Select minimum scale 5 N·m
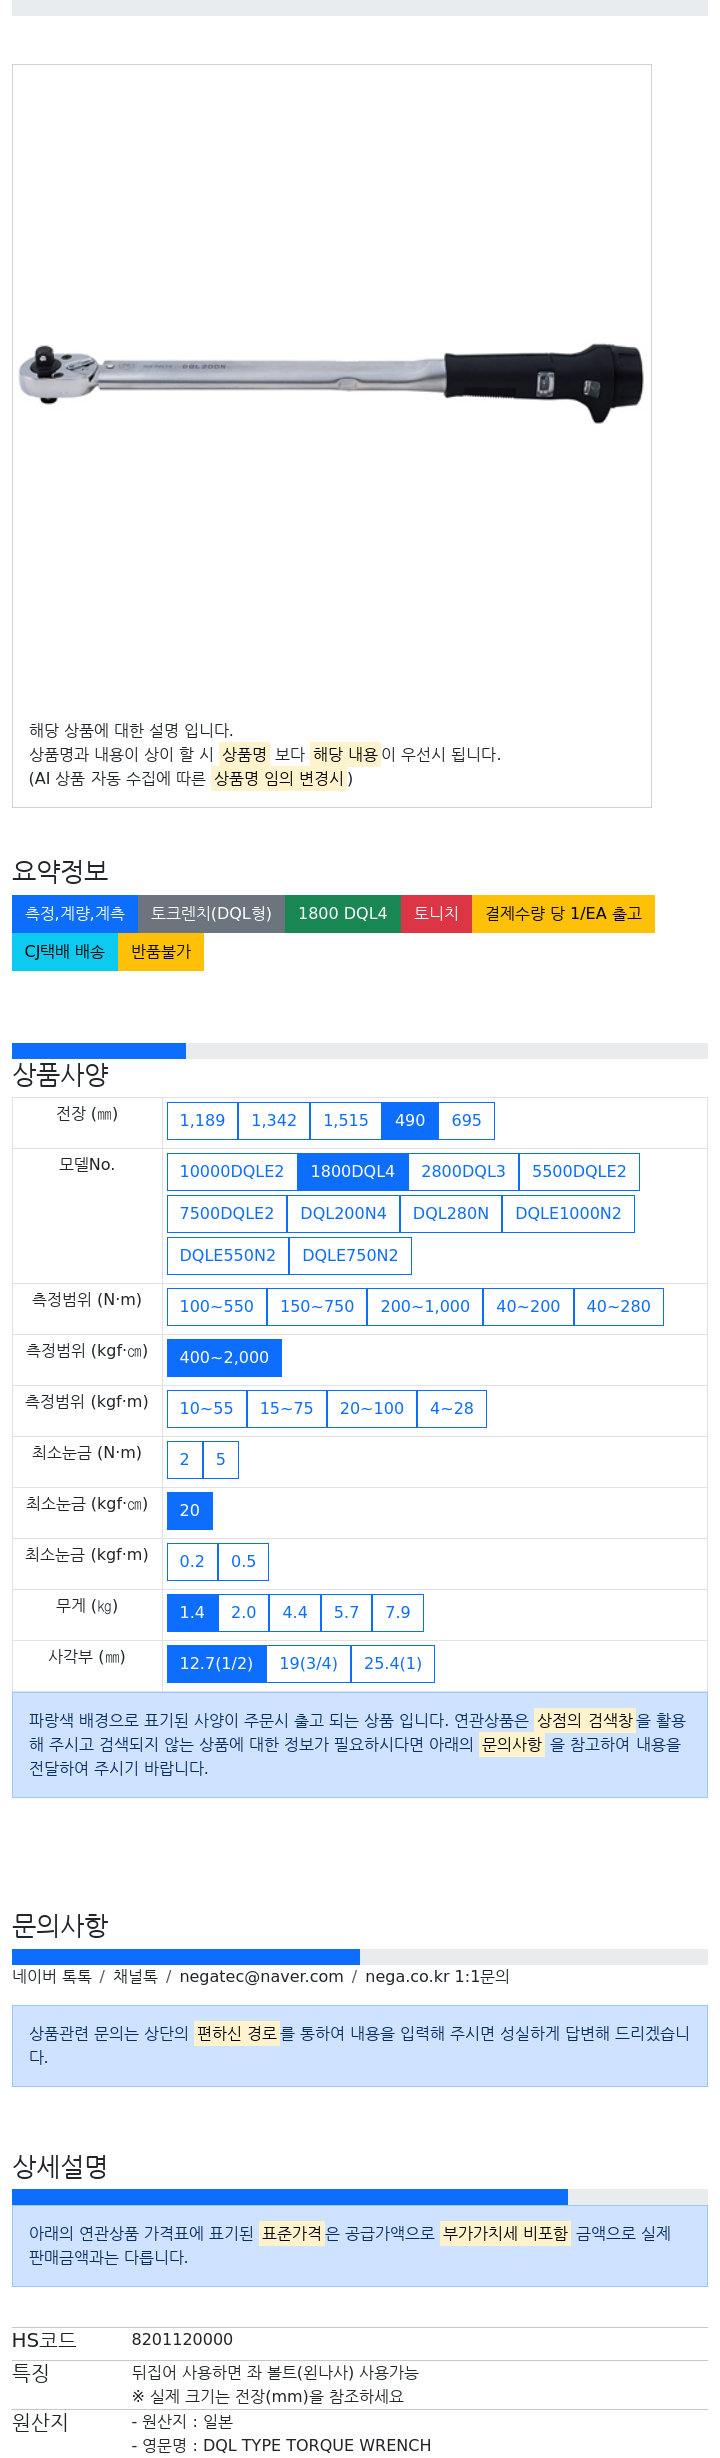 pyautogui.click(x=221, y=1460)
